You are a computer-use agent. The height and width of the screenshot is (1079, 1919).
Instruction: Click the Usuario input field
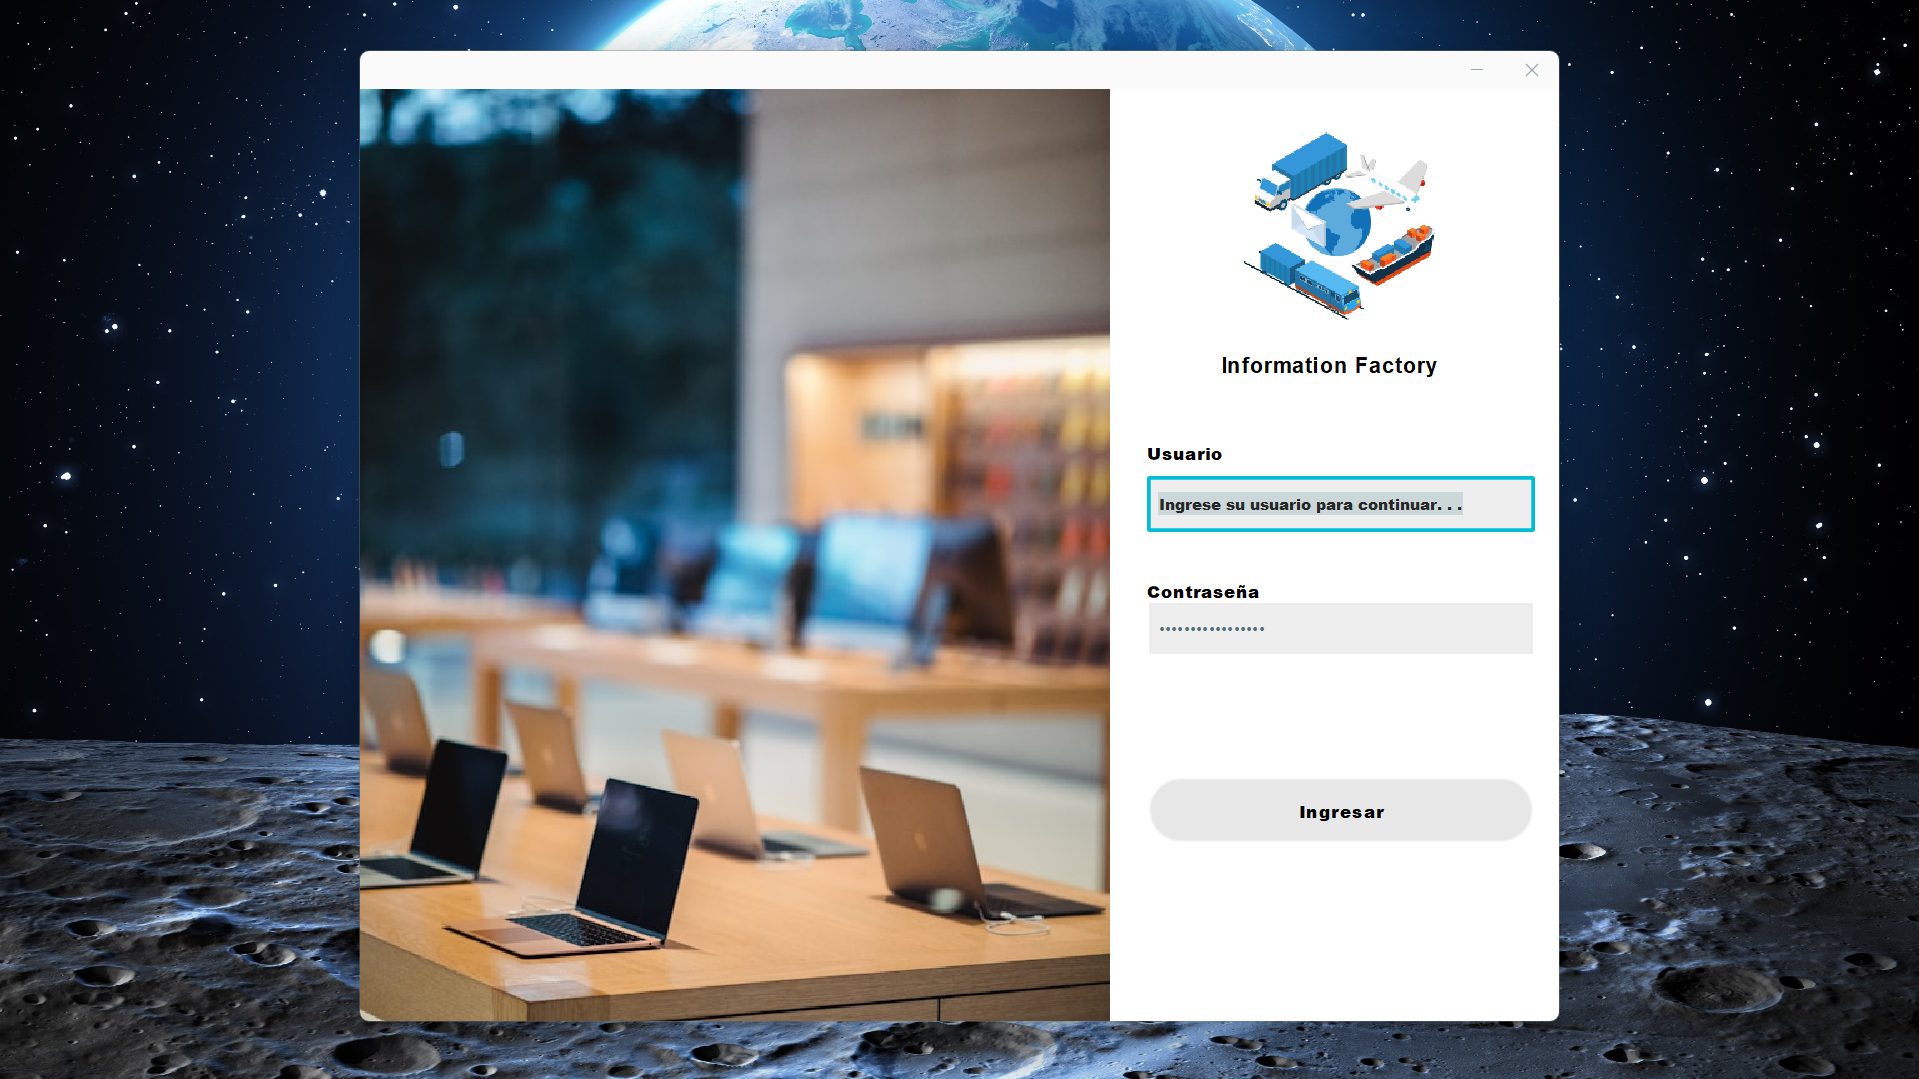tap(1340, 504)
